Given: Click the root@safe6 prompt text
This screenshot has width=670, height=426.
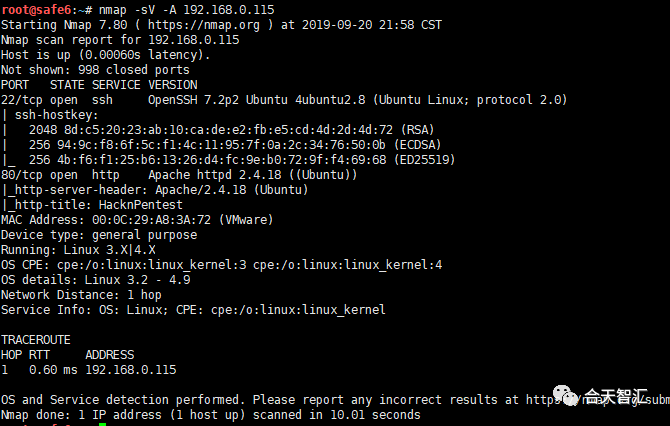Looking at the screenshot, I should tap(36, 9).
